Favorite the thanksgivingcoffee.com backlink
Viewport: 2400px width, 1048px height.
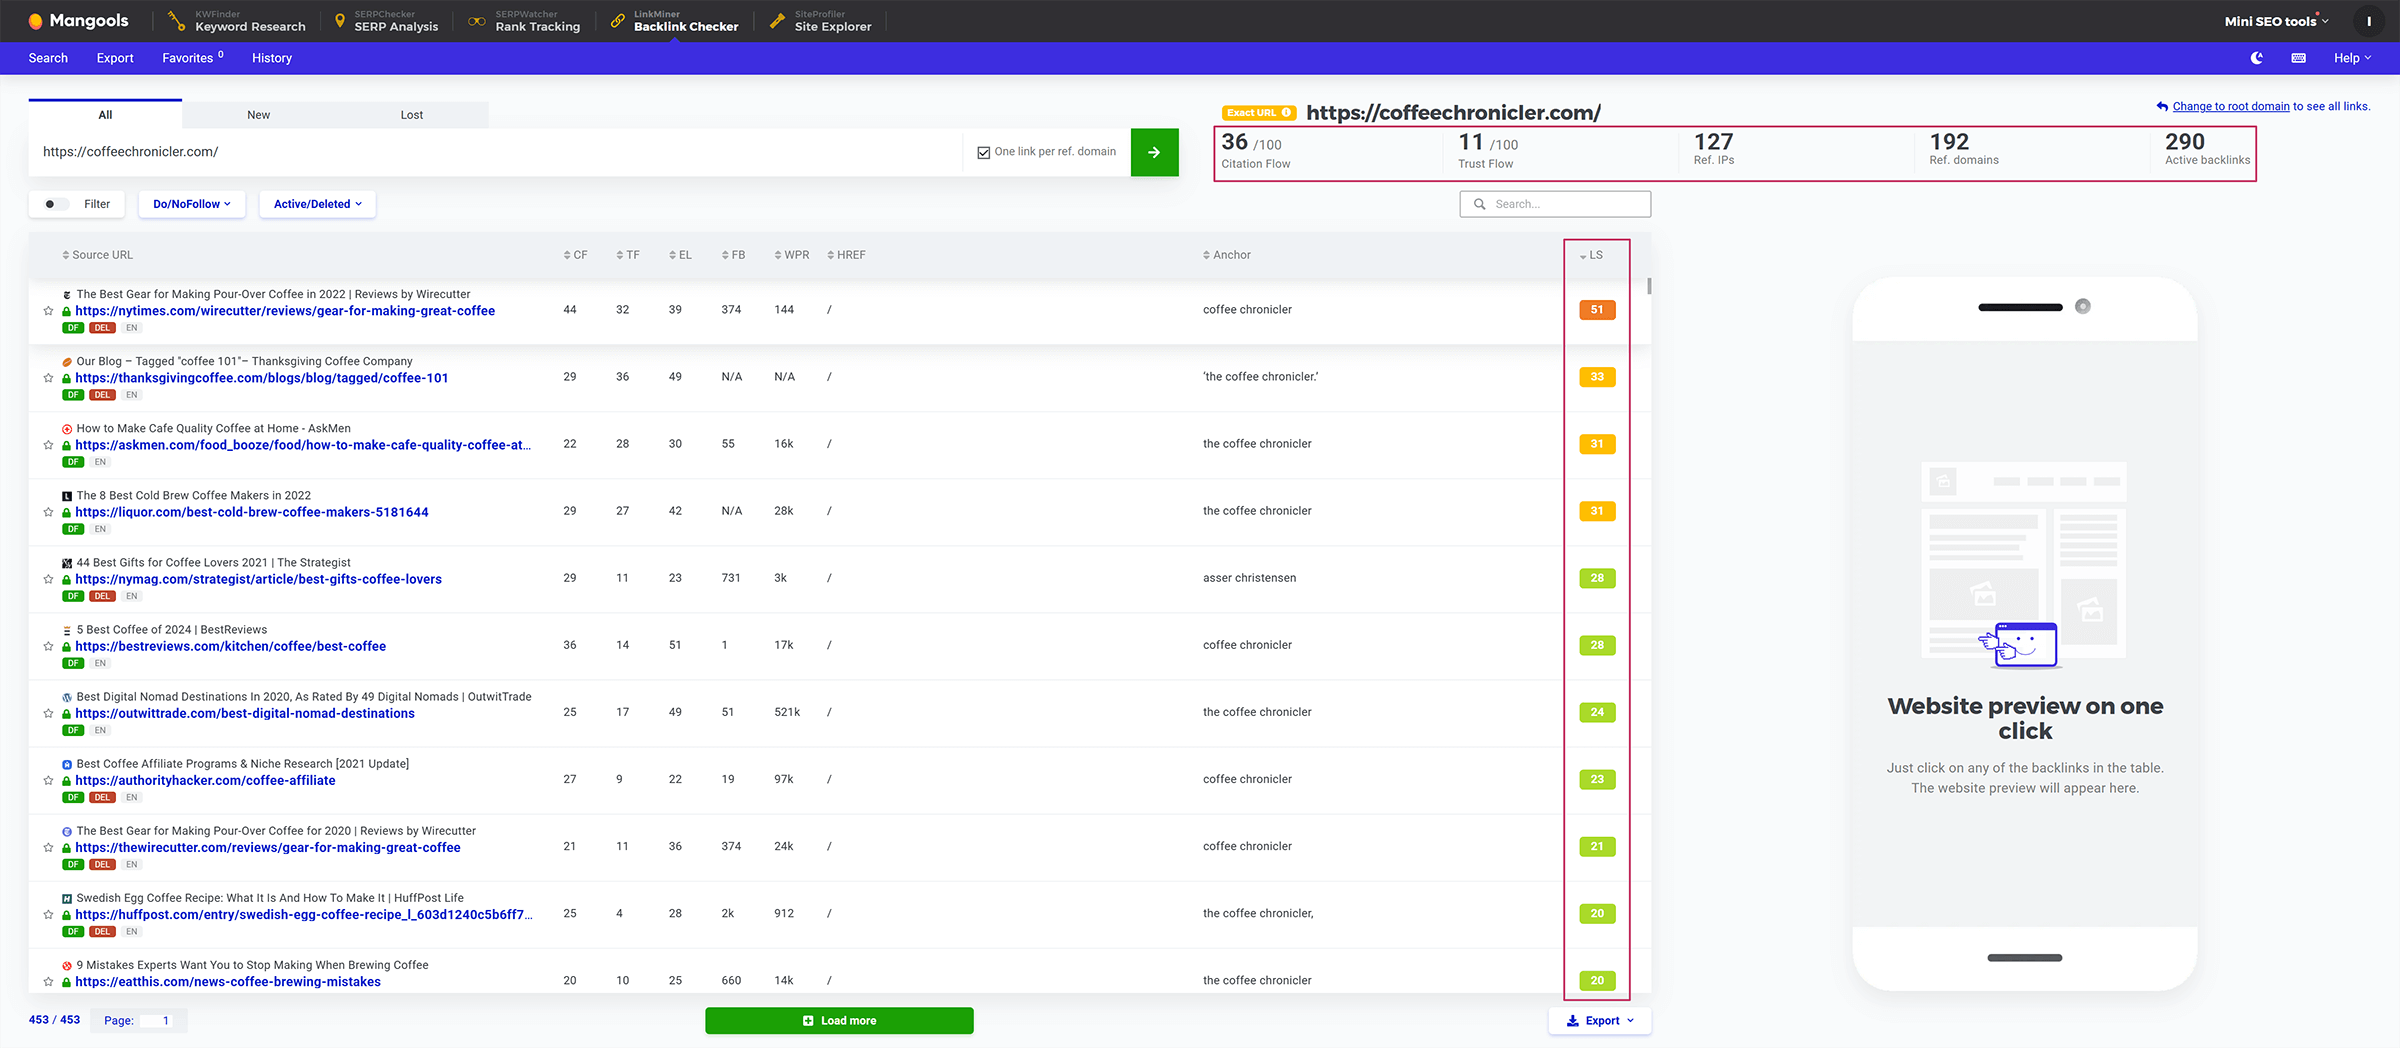48,378
